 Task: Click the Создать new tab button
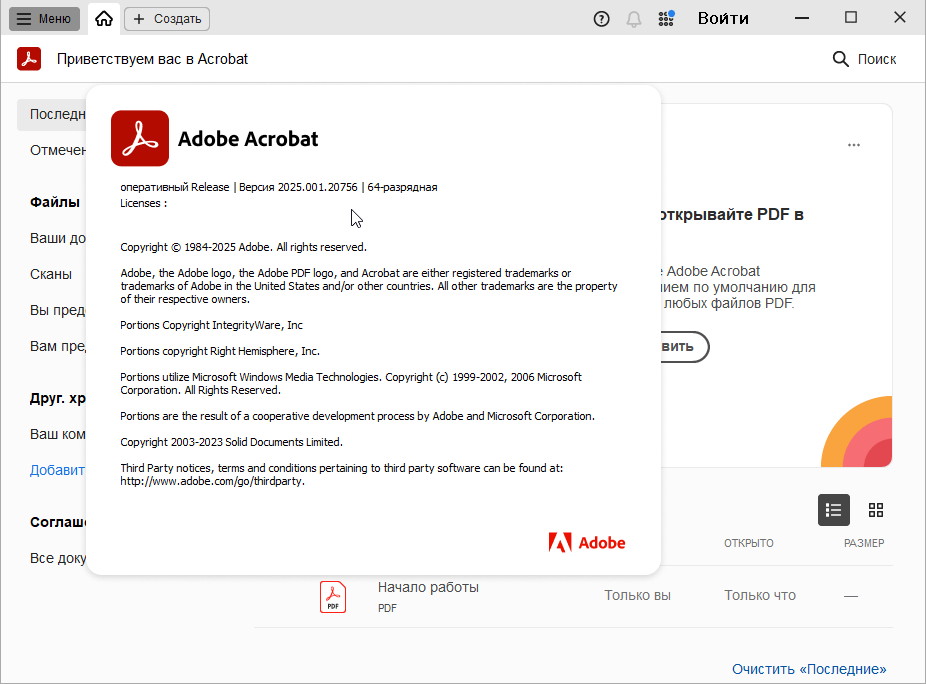click(x=167, y=18)
